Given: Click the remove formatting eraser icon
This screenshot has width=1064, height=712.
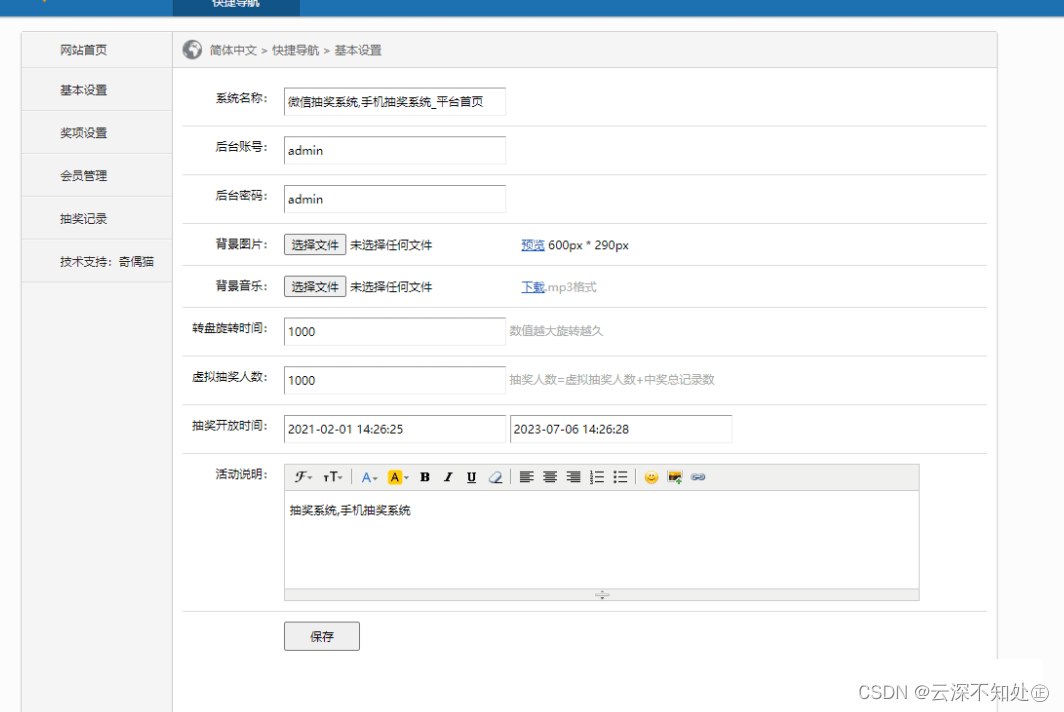Looking at the screenshot, I should tap(494, 477).
